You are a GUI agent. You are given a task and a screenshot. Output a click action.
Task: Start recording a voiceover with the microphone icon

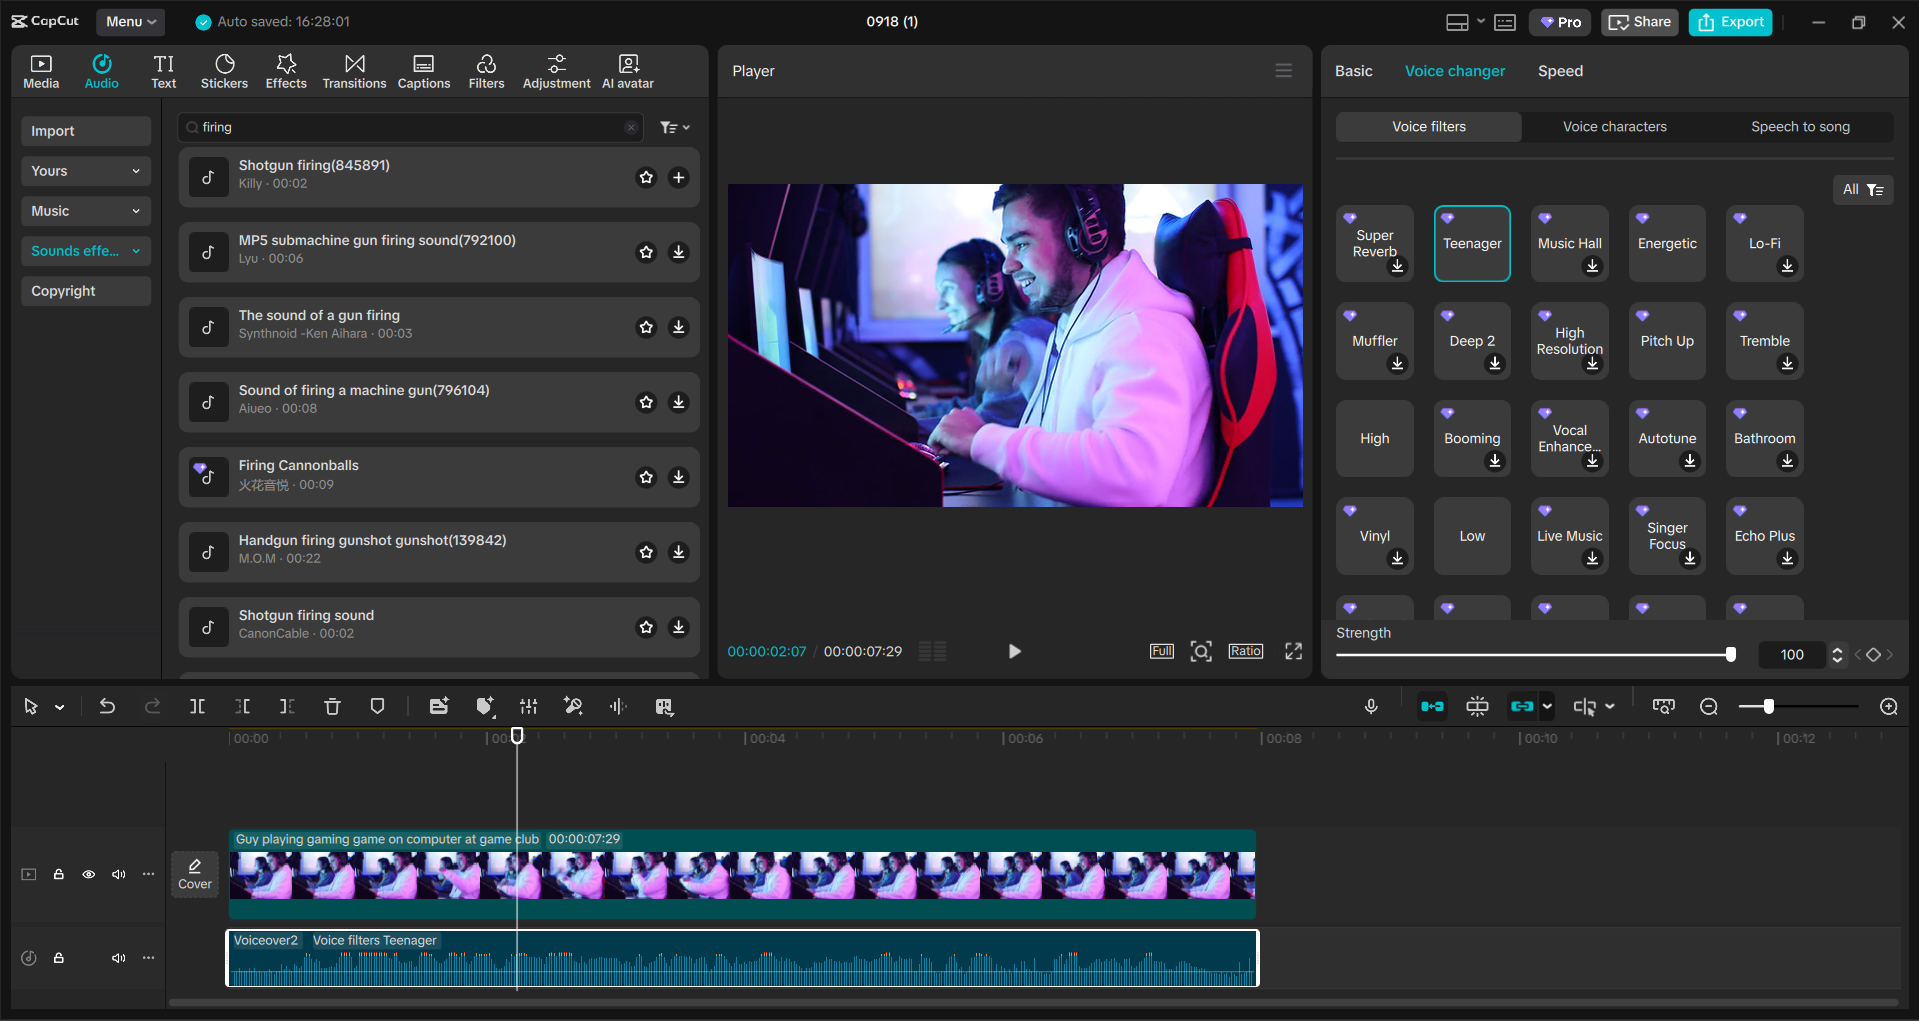pyautogui.click(x=1371, y=706)
